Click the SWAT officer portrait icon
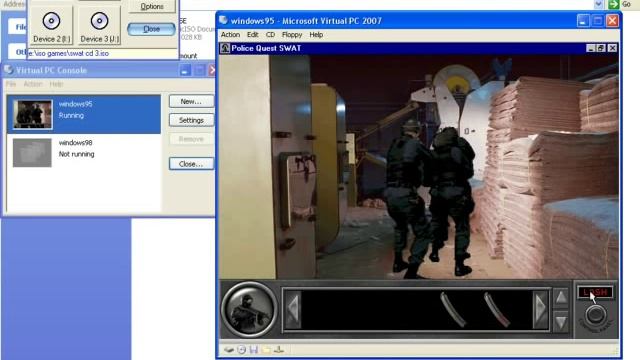The width and height of the screenshot is (640, 360). 249,309
